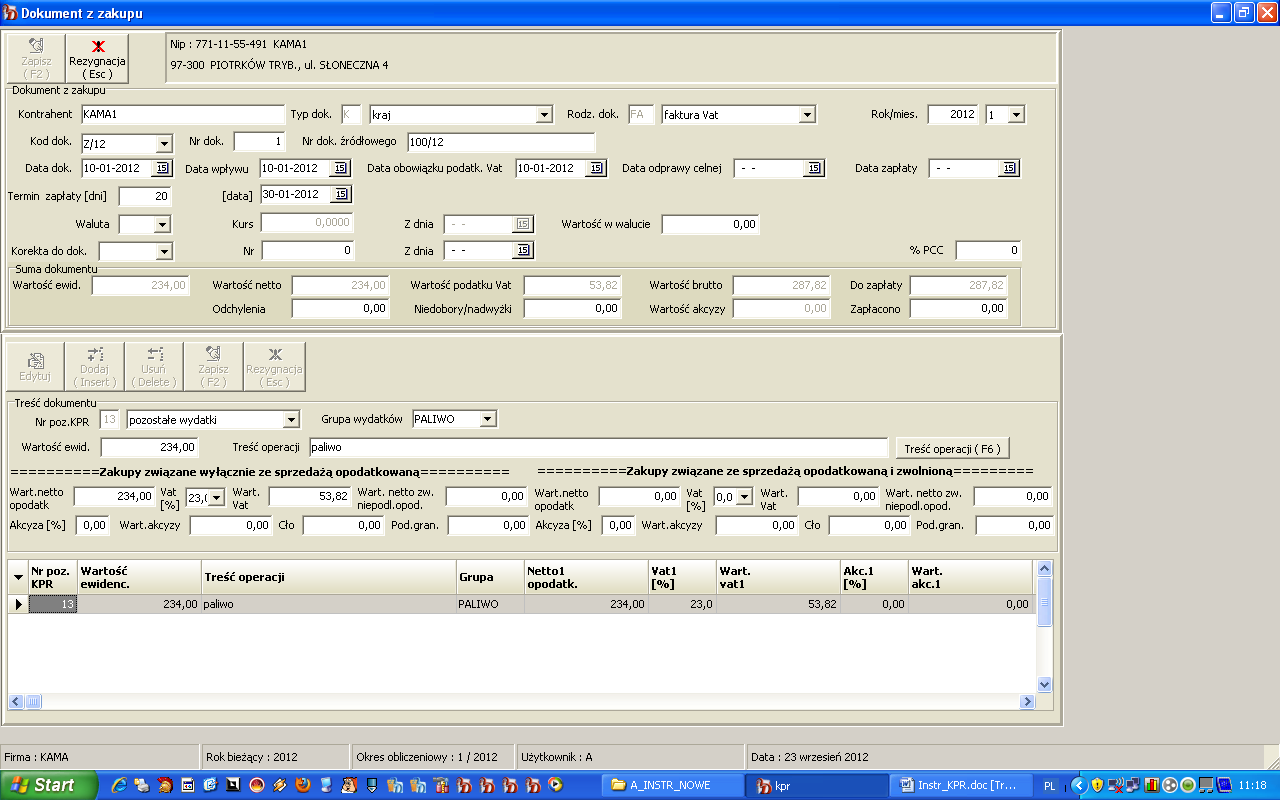Launch Firefox from quick launch bar
Image resolution: width=1280 pixels, height=800 pixels.
pos(302,785)
